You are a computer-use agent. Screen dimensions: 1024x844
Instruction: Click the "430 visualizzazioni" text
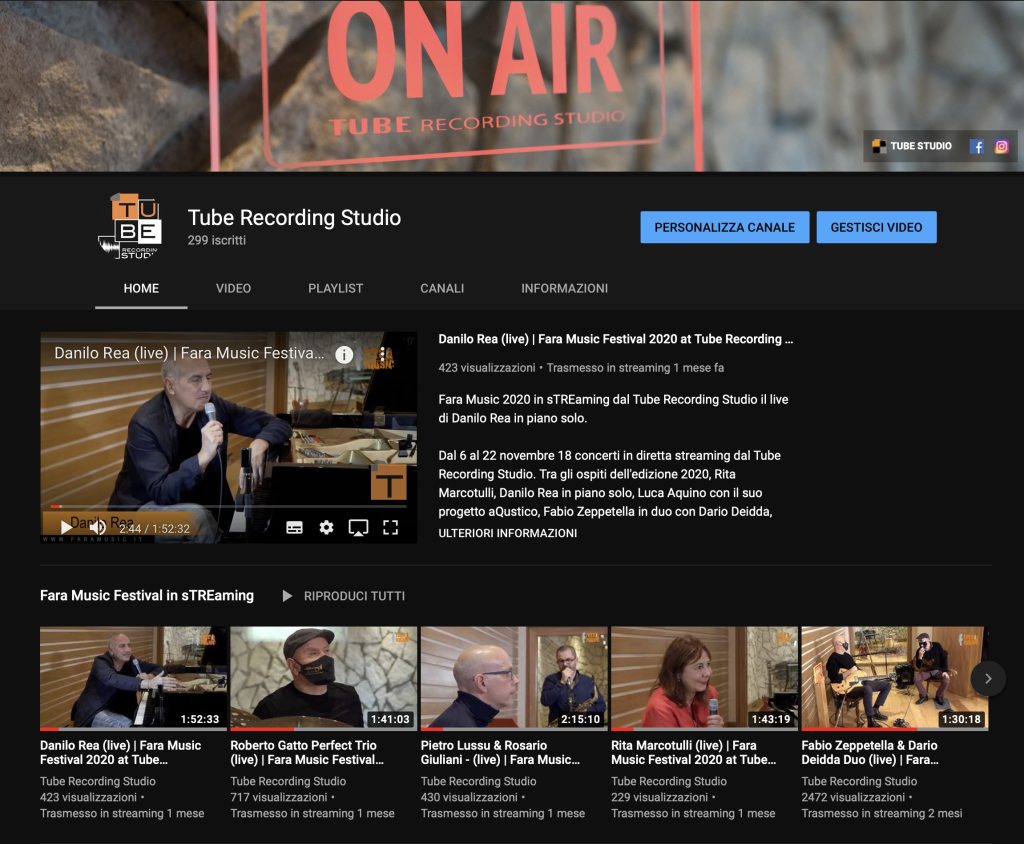point(470,798)
